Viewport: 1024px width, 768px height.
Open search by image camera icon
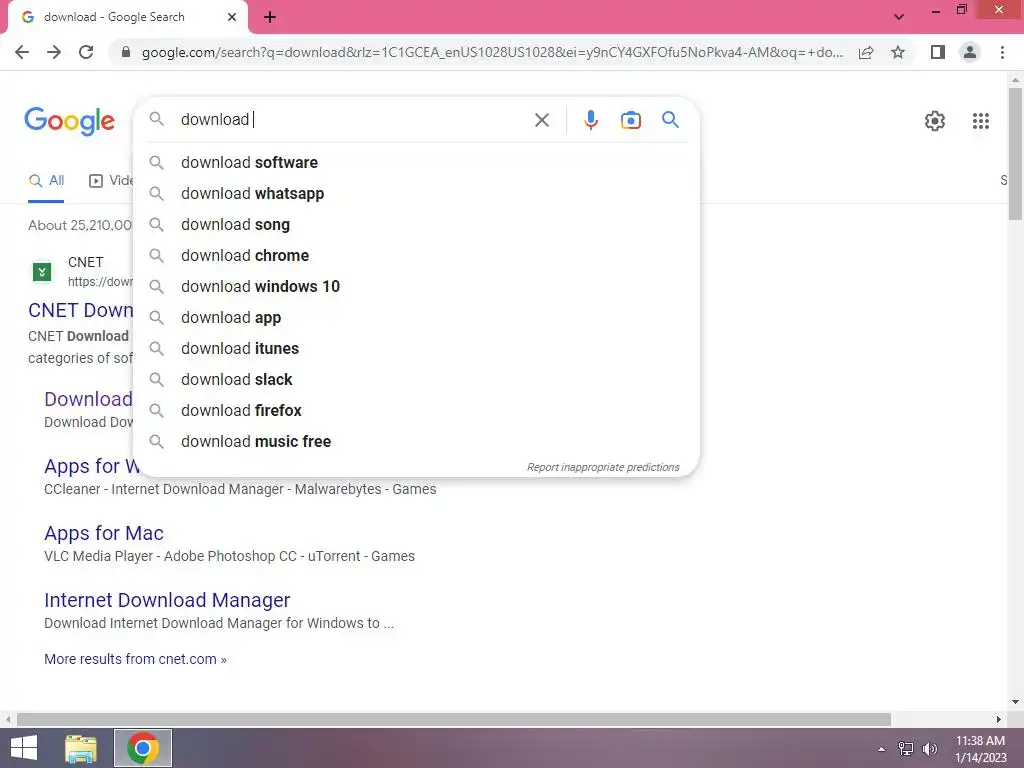point(630,120)
